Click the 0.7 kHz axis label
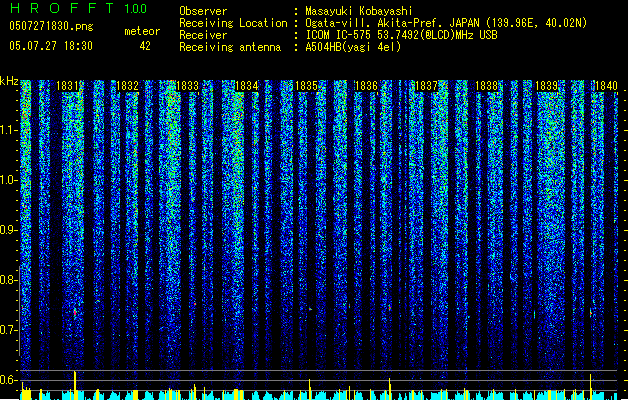629x400 pixels. point(9,330)
